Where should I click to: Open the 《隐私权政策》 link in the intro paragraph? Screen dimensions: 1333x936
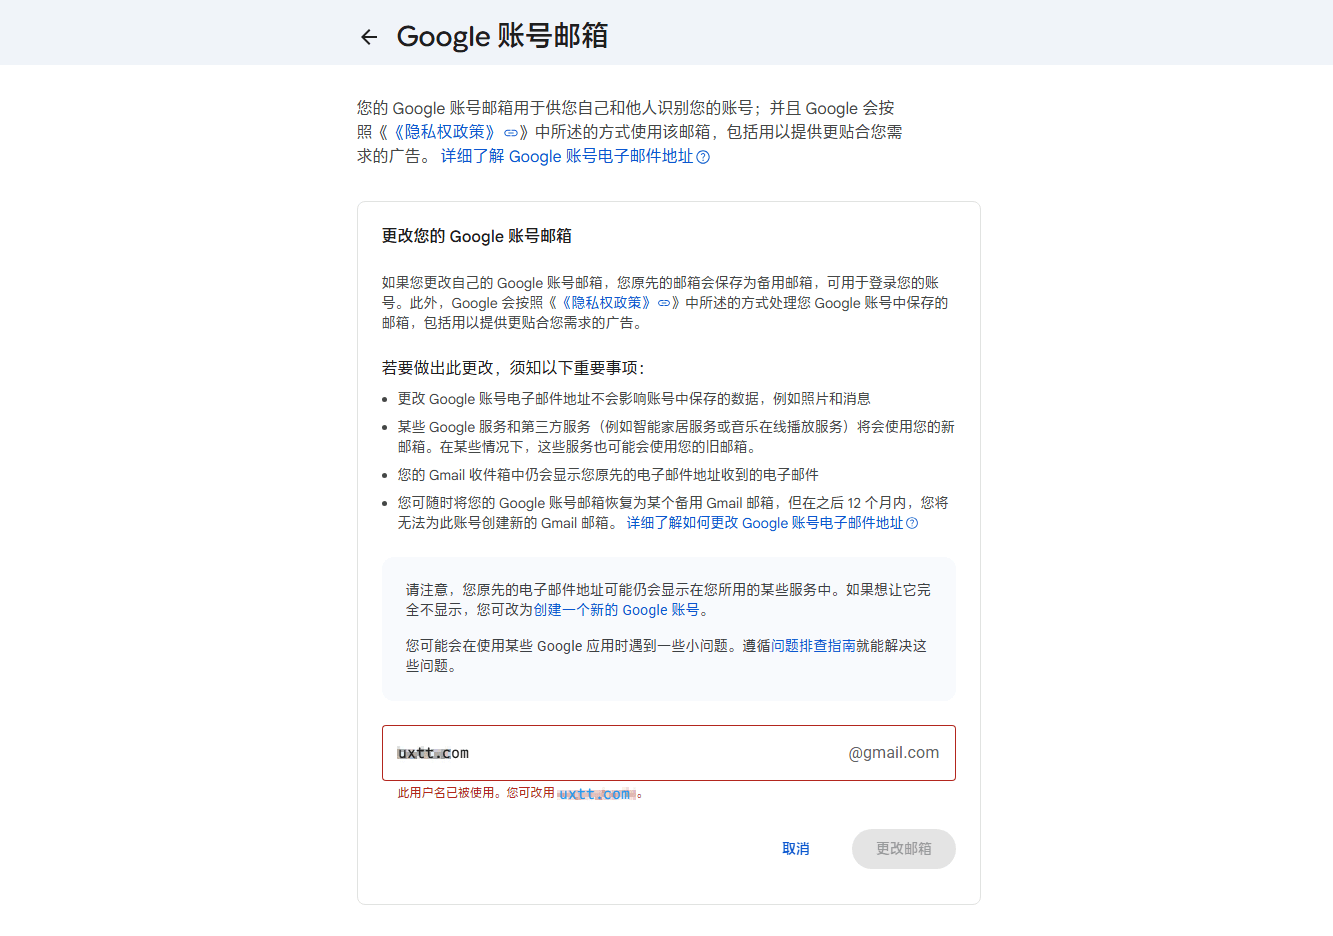click(444, 132)
